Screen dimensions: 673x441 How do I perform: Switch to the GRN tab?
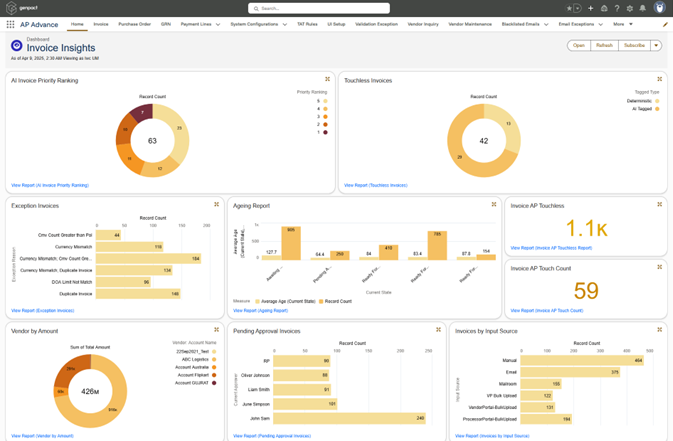point(166,24)
